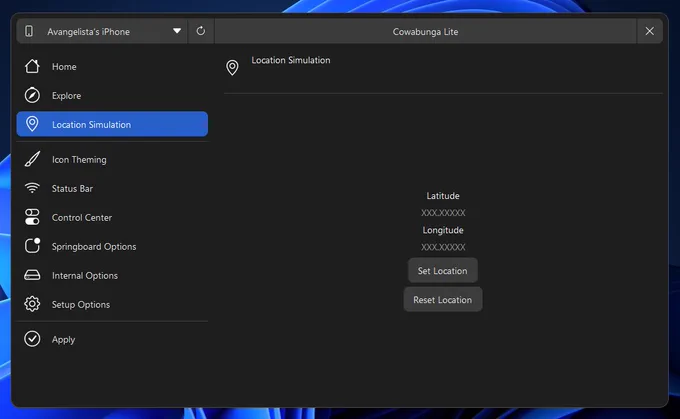Screen dimensions: 680x419
Task: Open the Home page label
Action: (64, 67)
